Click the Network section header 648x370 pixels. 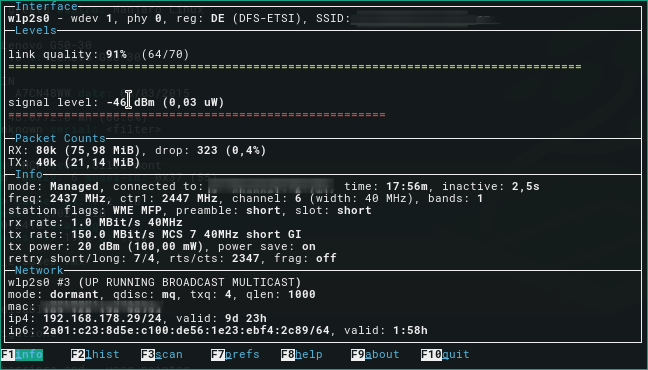[39, 270]
